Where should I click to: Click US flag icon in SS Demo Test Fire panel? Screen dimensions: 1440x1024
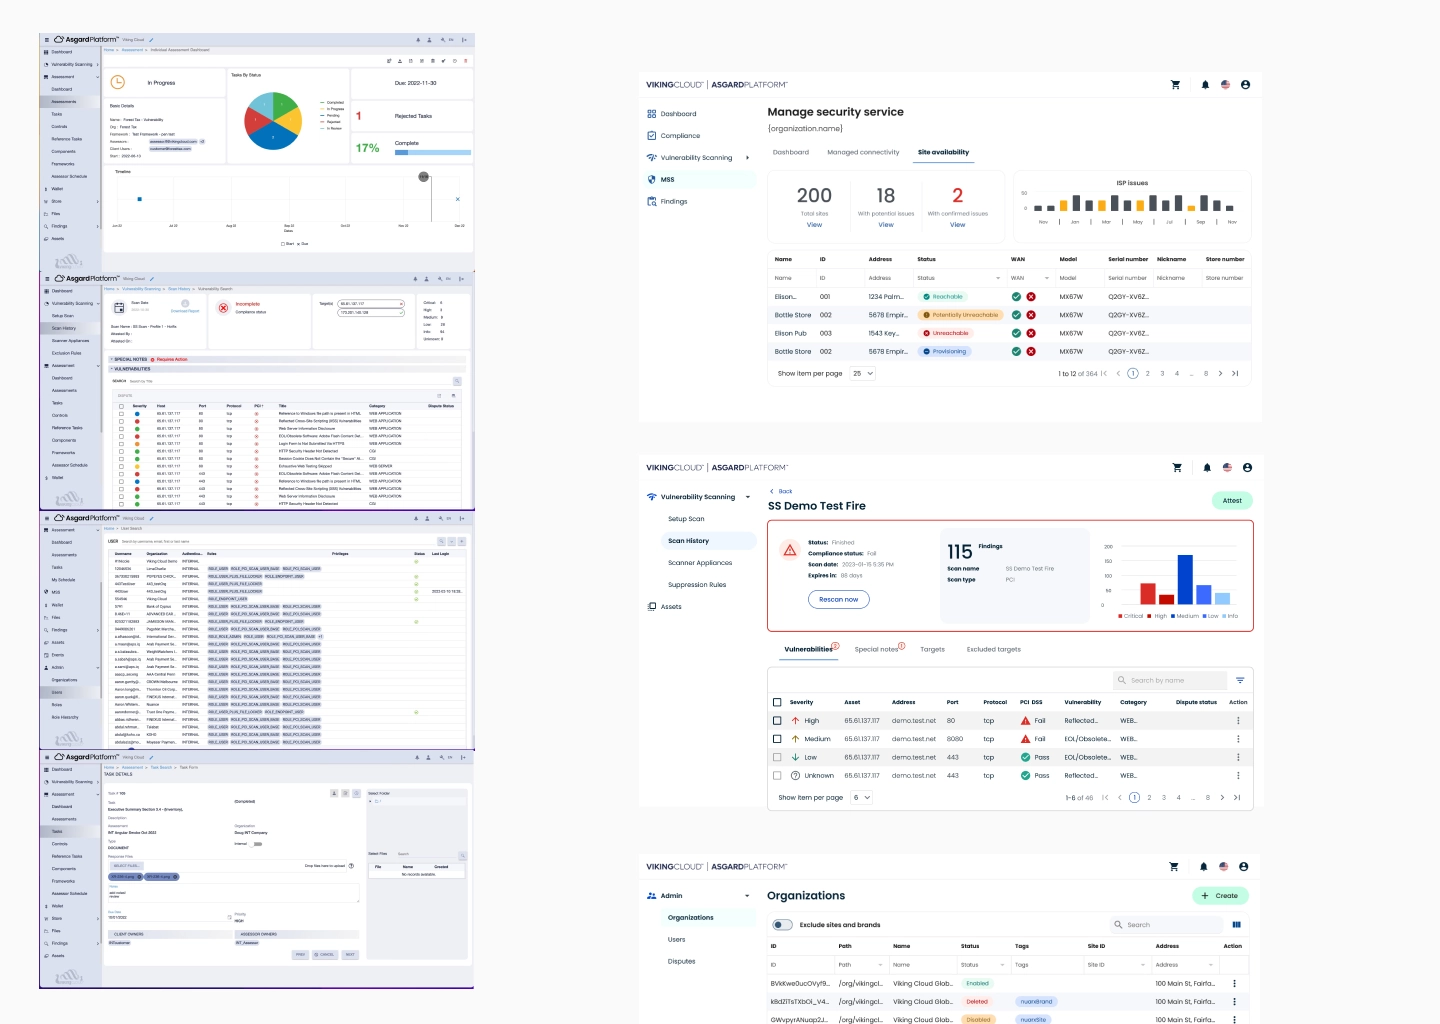1227,467
